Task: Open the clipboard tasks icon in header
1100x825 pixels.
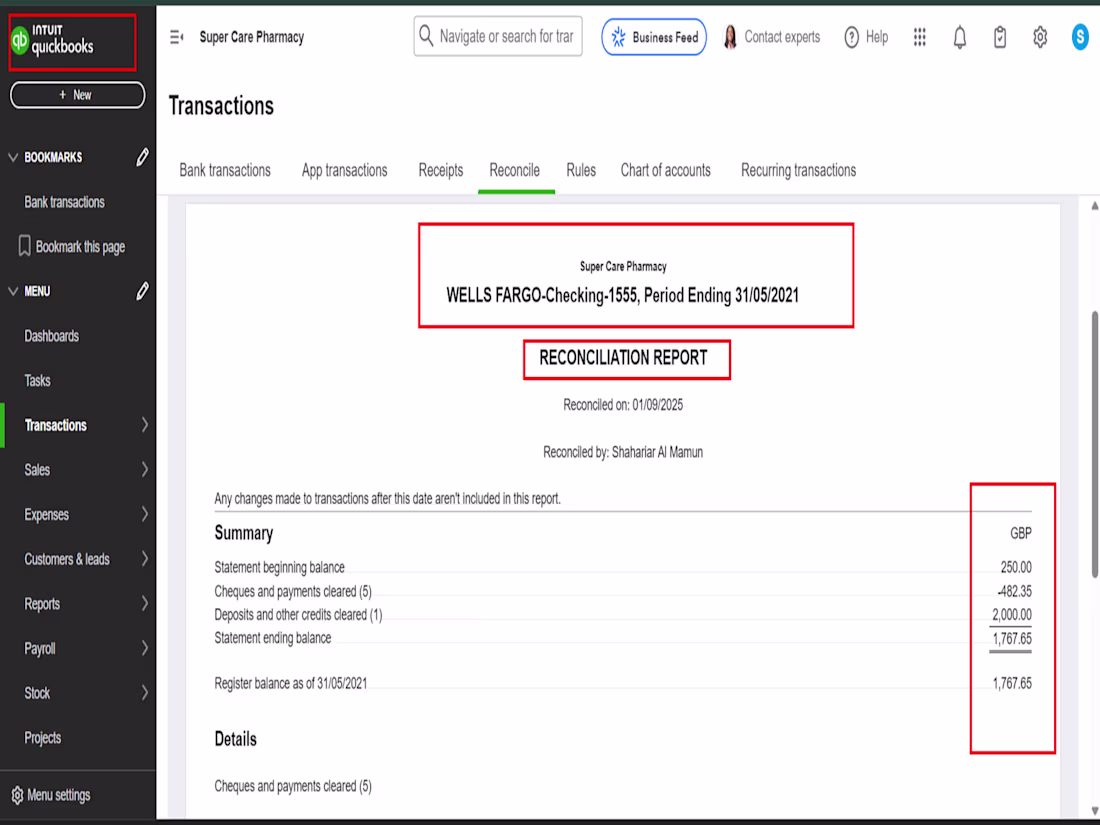Action: 1000,37
